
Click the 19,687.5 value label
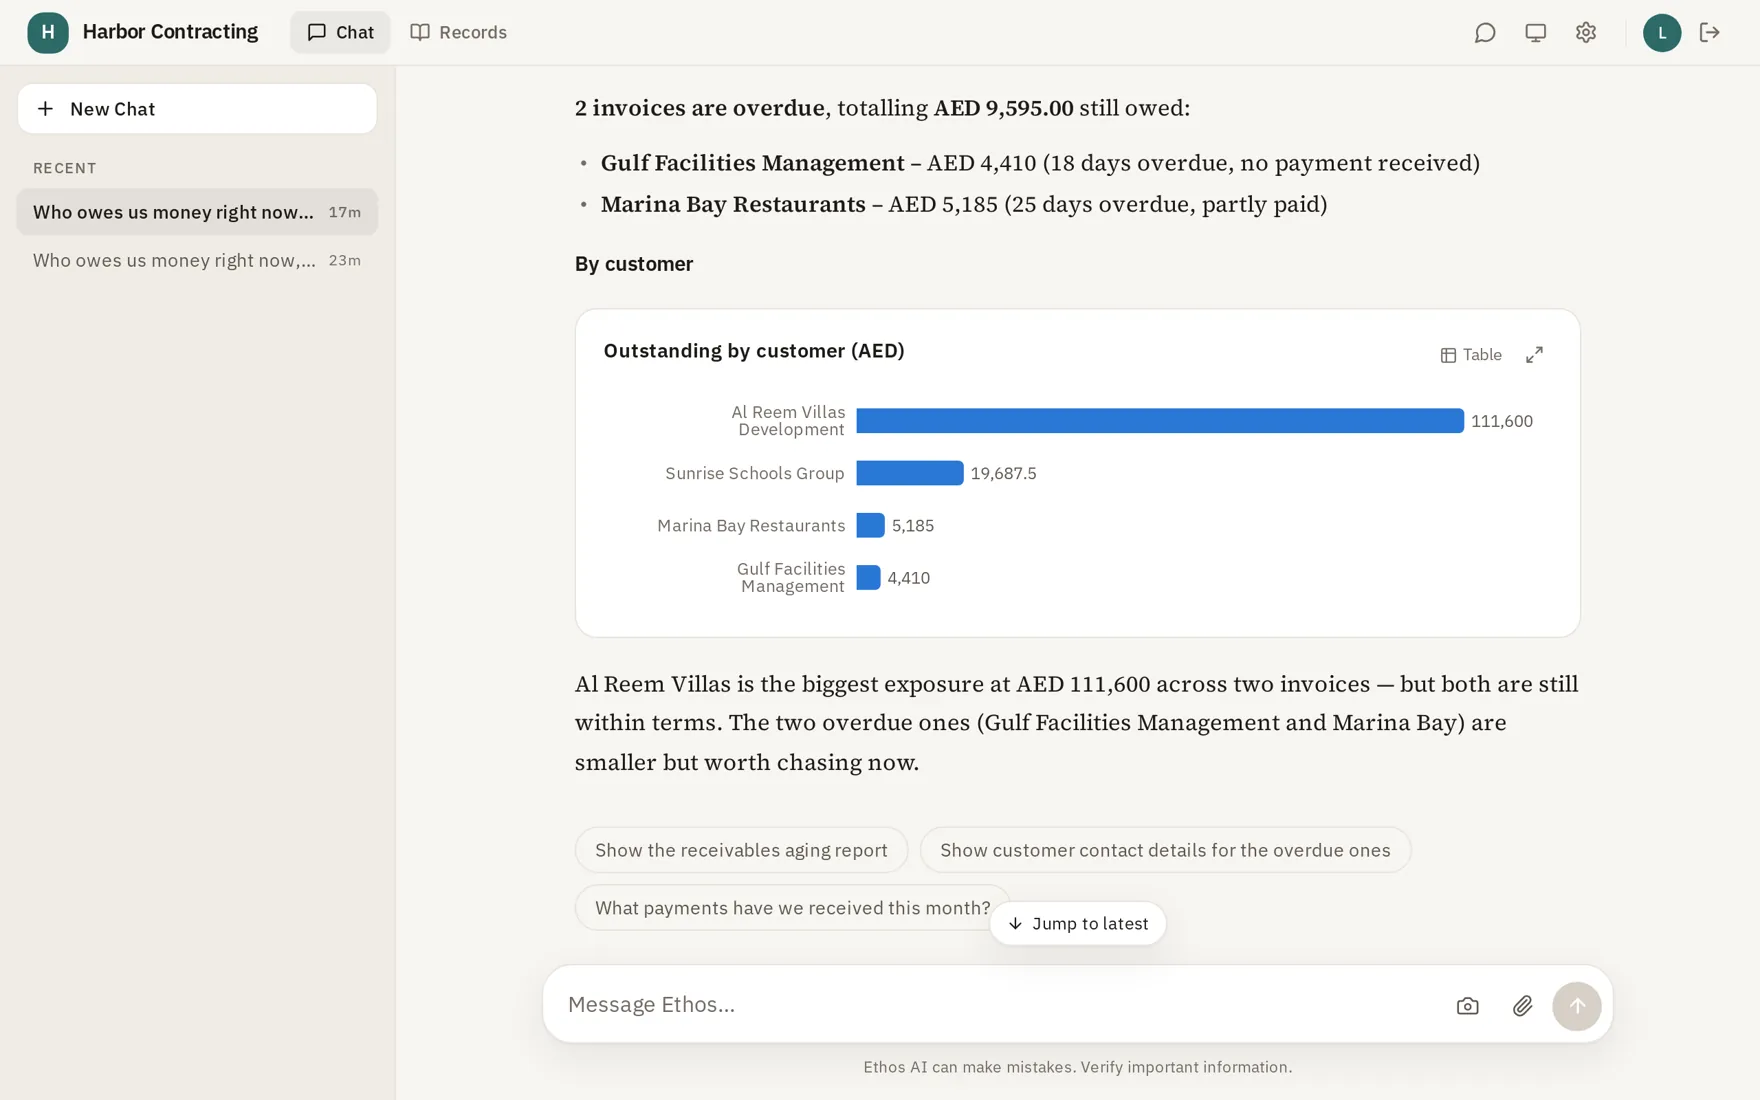pos(1004,473)
